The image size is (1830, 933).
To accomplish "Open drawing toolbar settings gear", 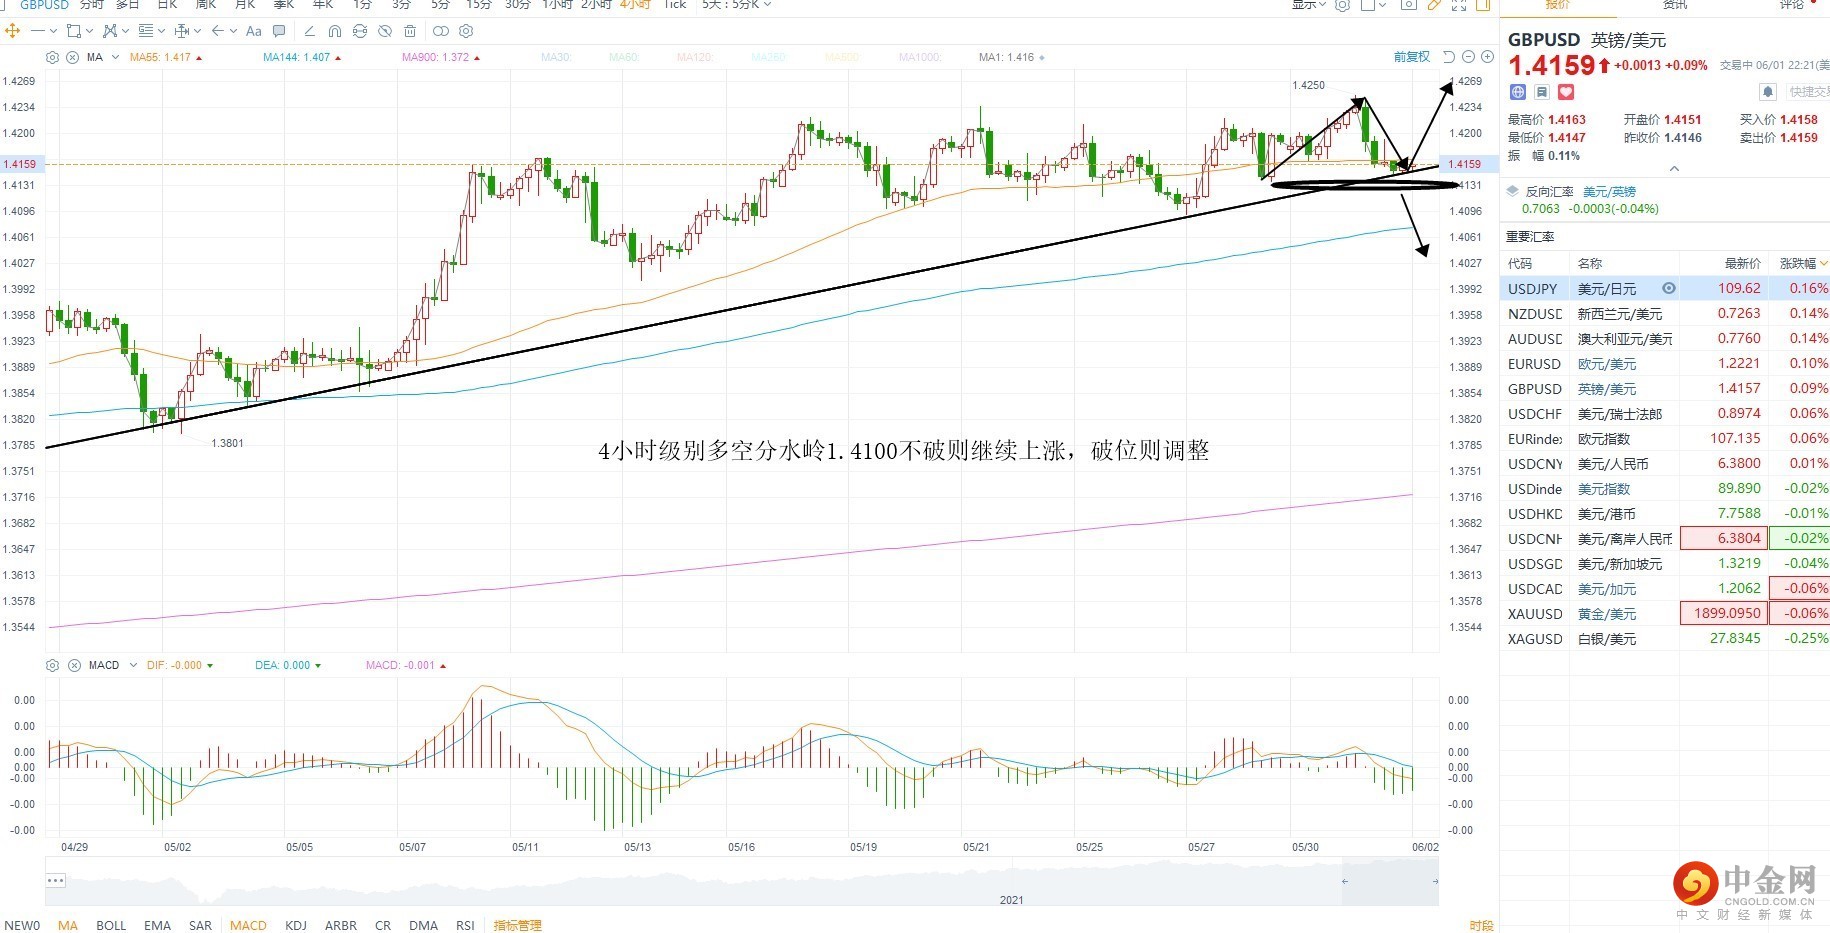I will [466, 31].
